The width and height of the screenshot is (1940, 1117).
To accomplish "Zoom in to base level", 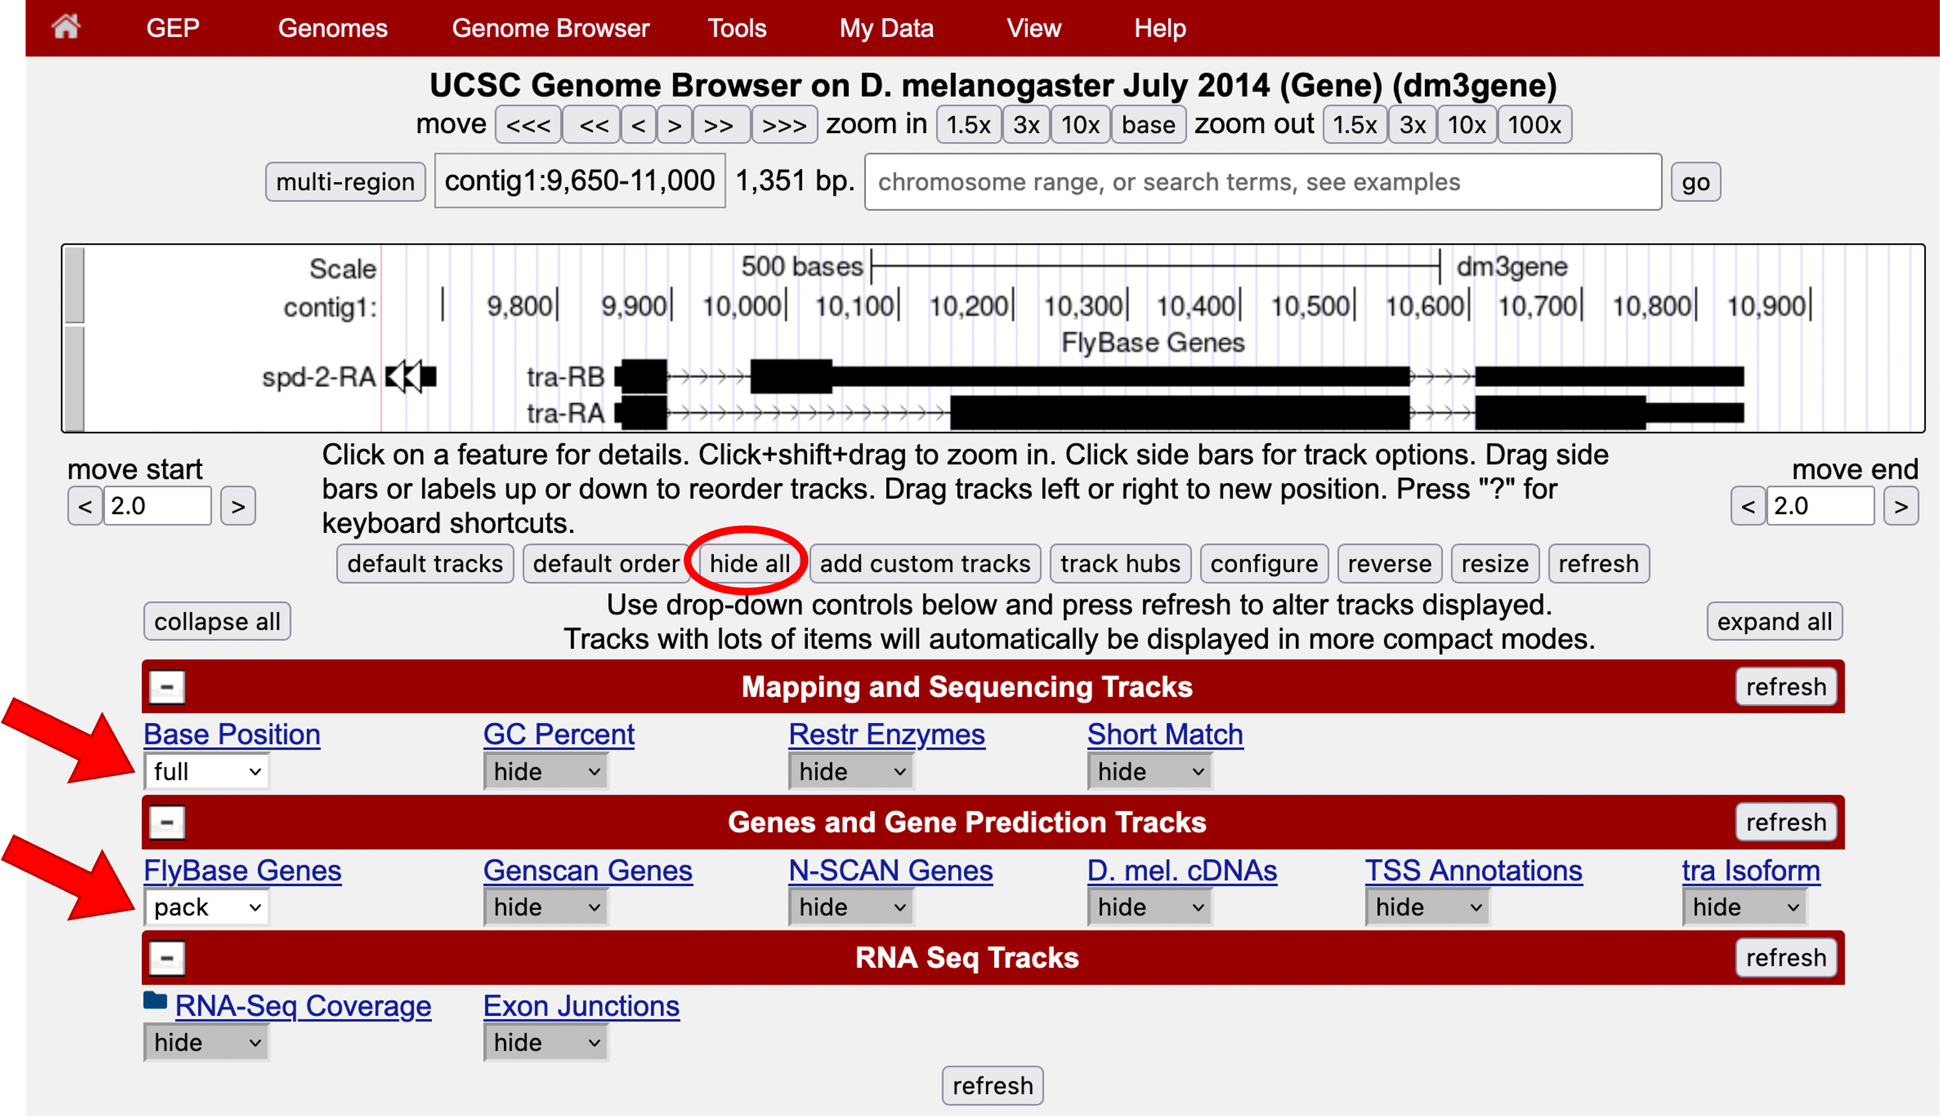I will pos(1148,125).
